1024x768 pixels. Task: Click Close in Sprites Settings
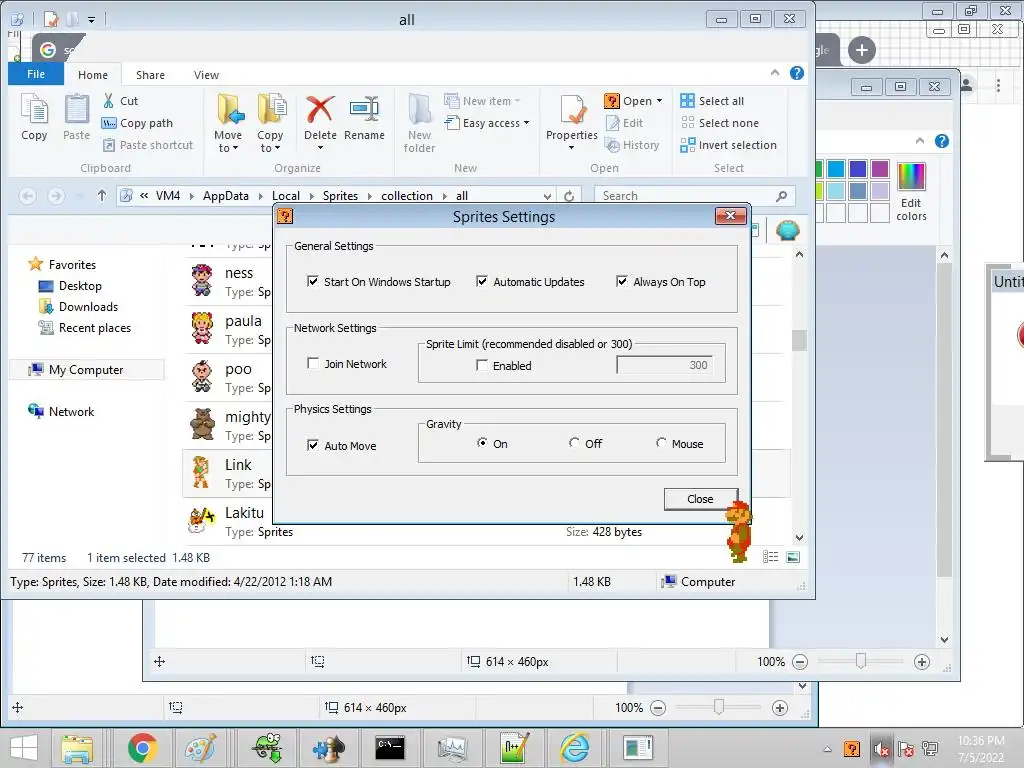[x=700, y=499]
